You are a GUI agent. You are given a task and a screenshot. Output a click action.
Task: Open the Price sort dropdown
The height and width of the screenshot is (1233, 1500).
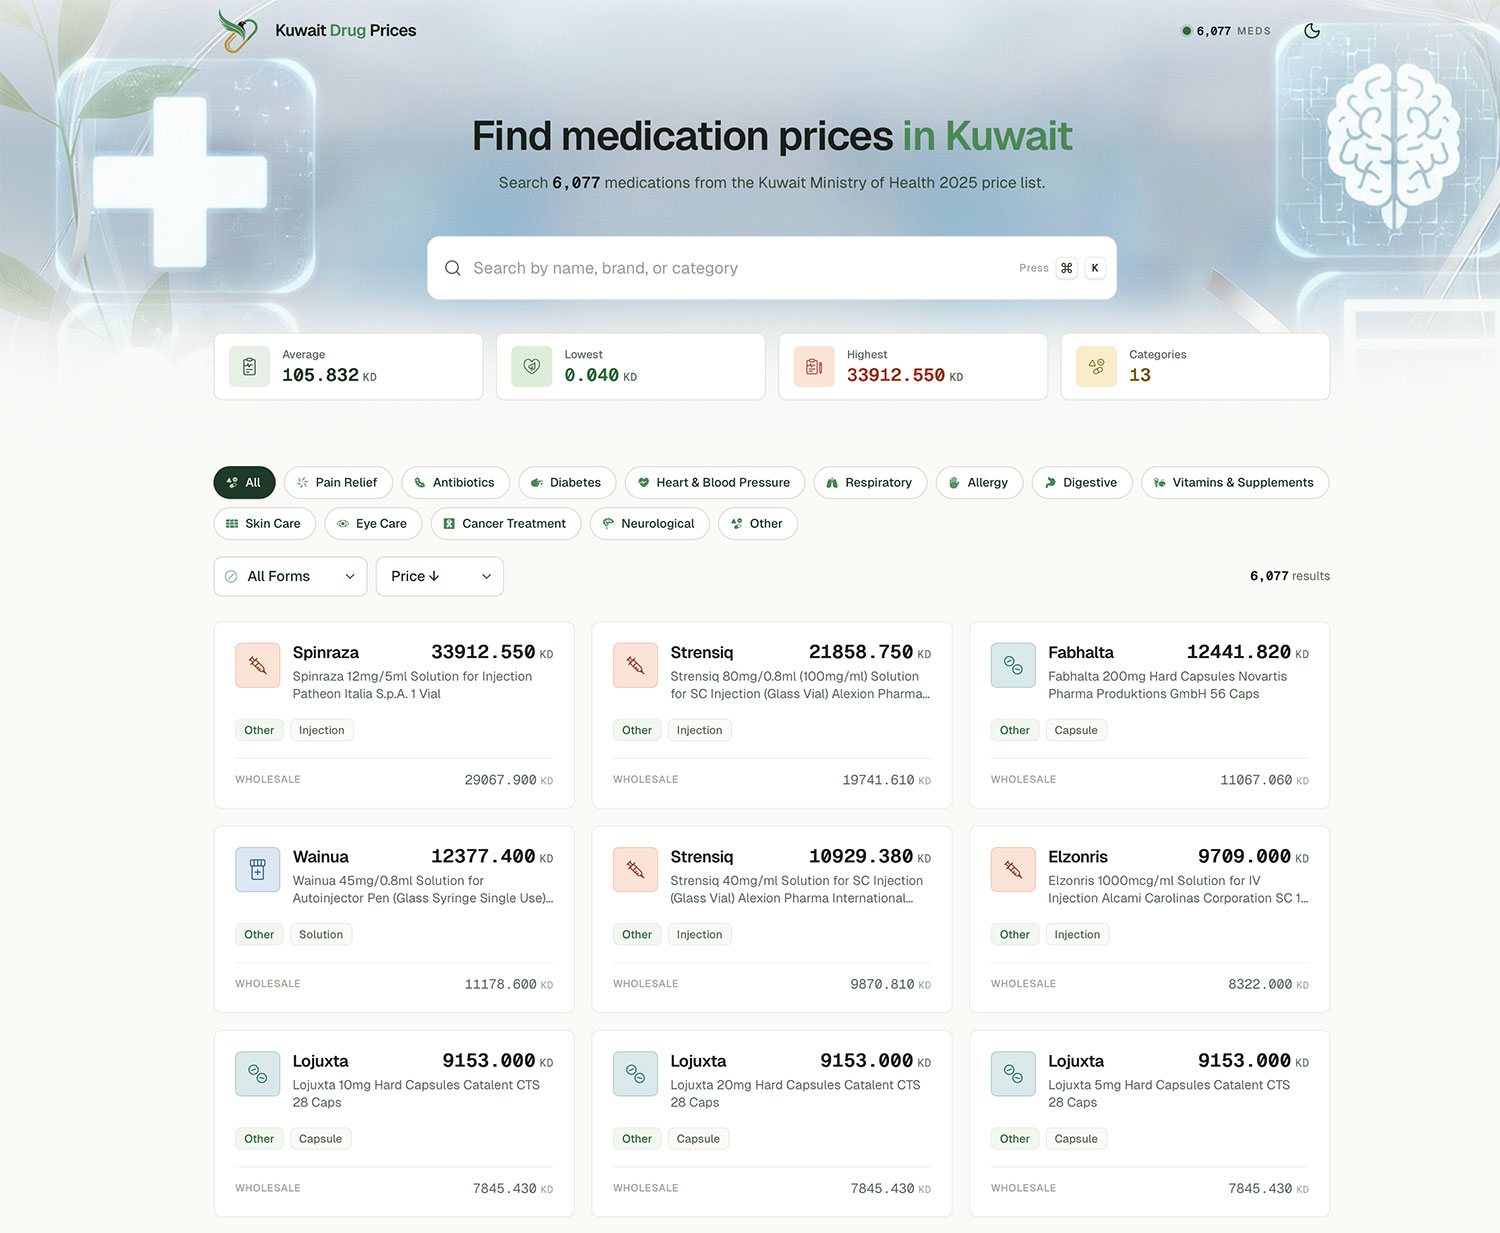pyautogui.click(x=439, y=576)
